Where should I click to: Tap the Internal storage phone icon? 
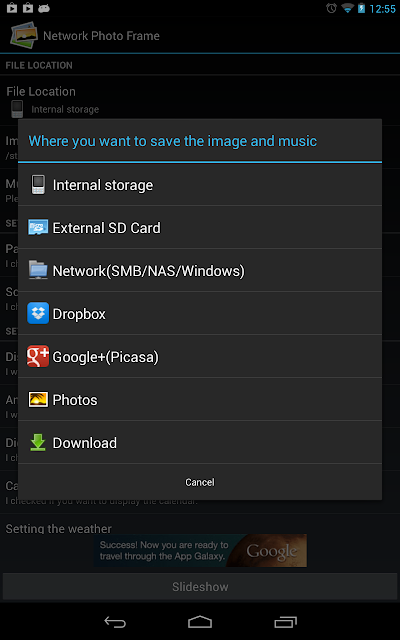point(38,185)
